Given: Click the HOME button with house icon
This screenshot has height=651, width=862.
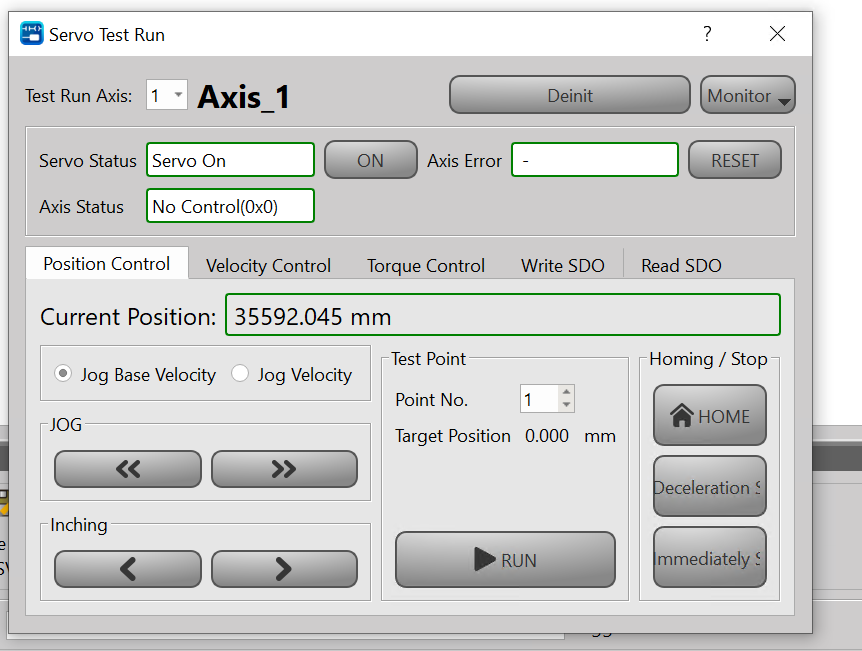Looking at the screenshot, I should 709,416.
